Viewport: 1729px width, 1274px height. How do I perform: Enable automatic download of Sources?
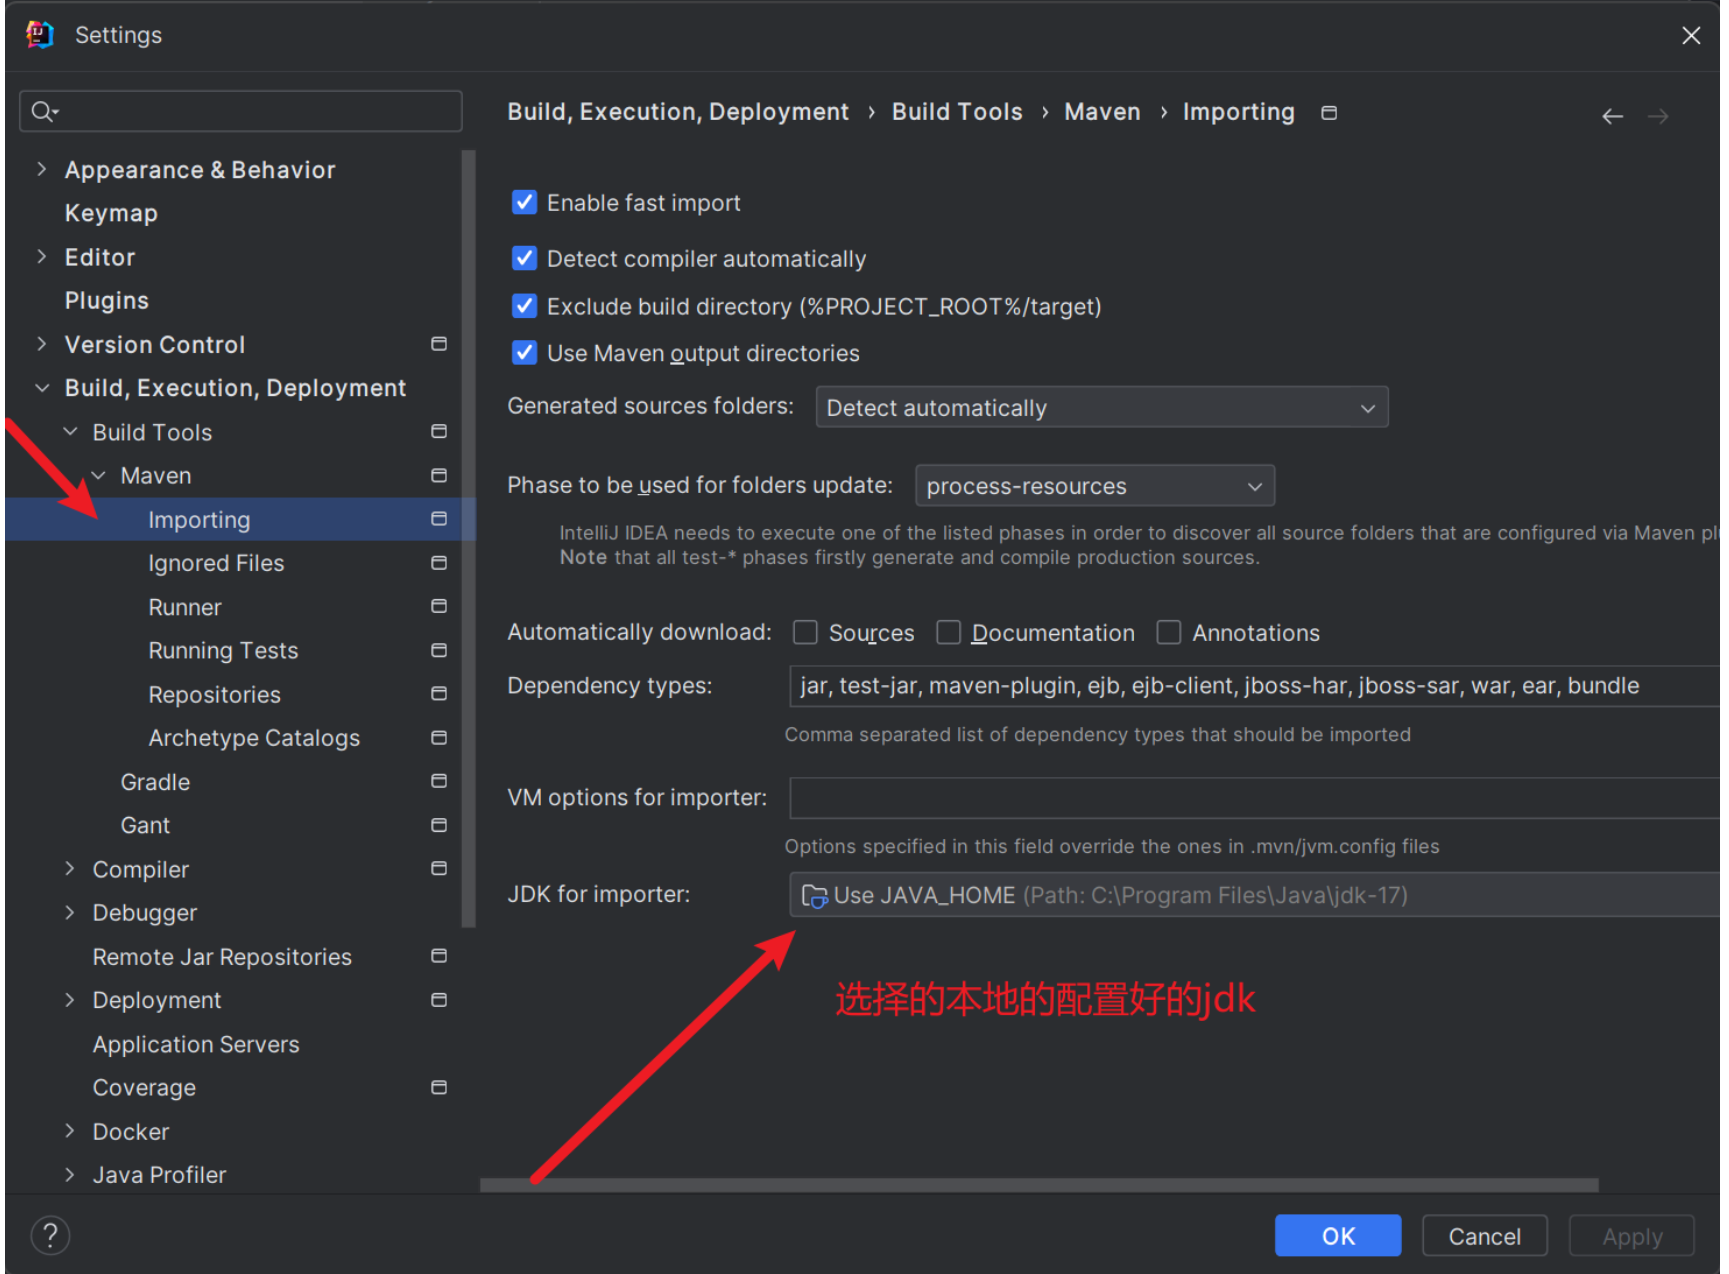click(805, 632)
